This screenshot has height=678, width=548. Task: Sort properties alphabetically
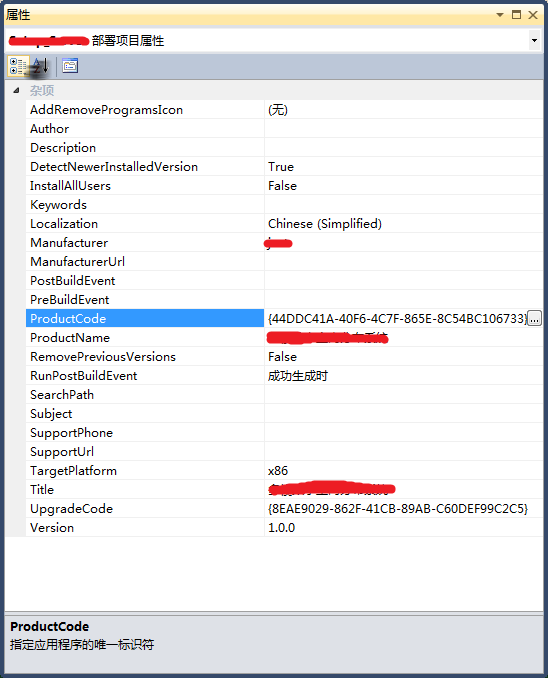(x=41, y=66)
